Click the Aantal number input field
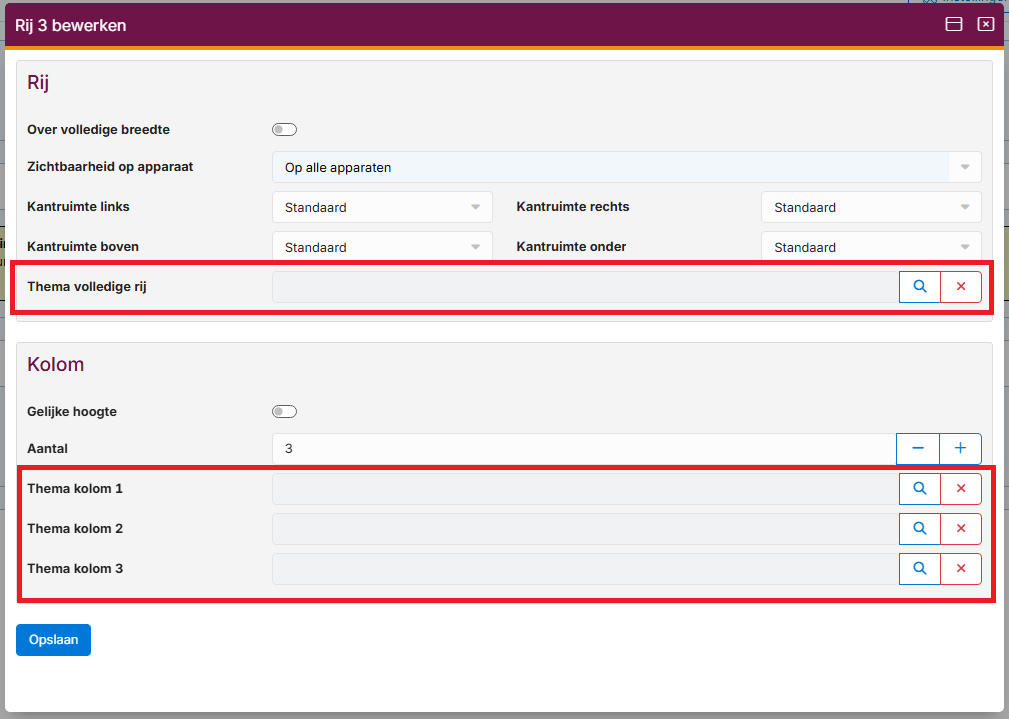Viewport: 1009px width, 719px height. coord(583,449)
